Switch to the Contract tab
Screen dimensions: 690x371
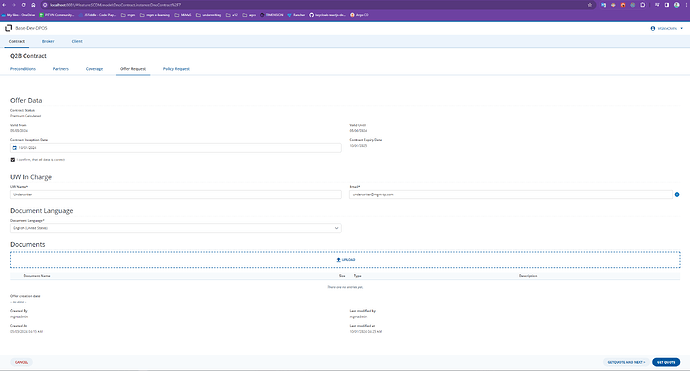click(x=17, y=41)
